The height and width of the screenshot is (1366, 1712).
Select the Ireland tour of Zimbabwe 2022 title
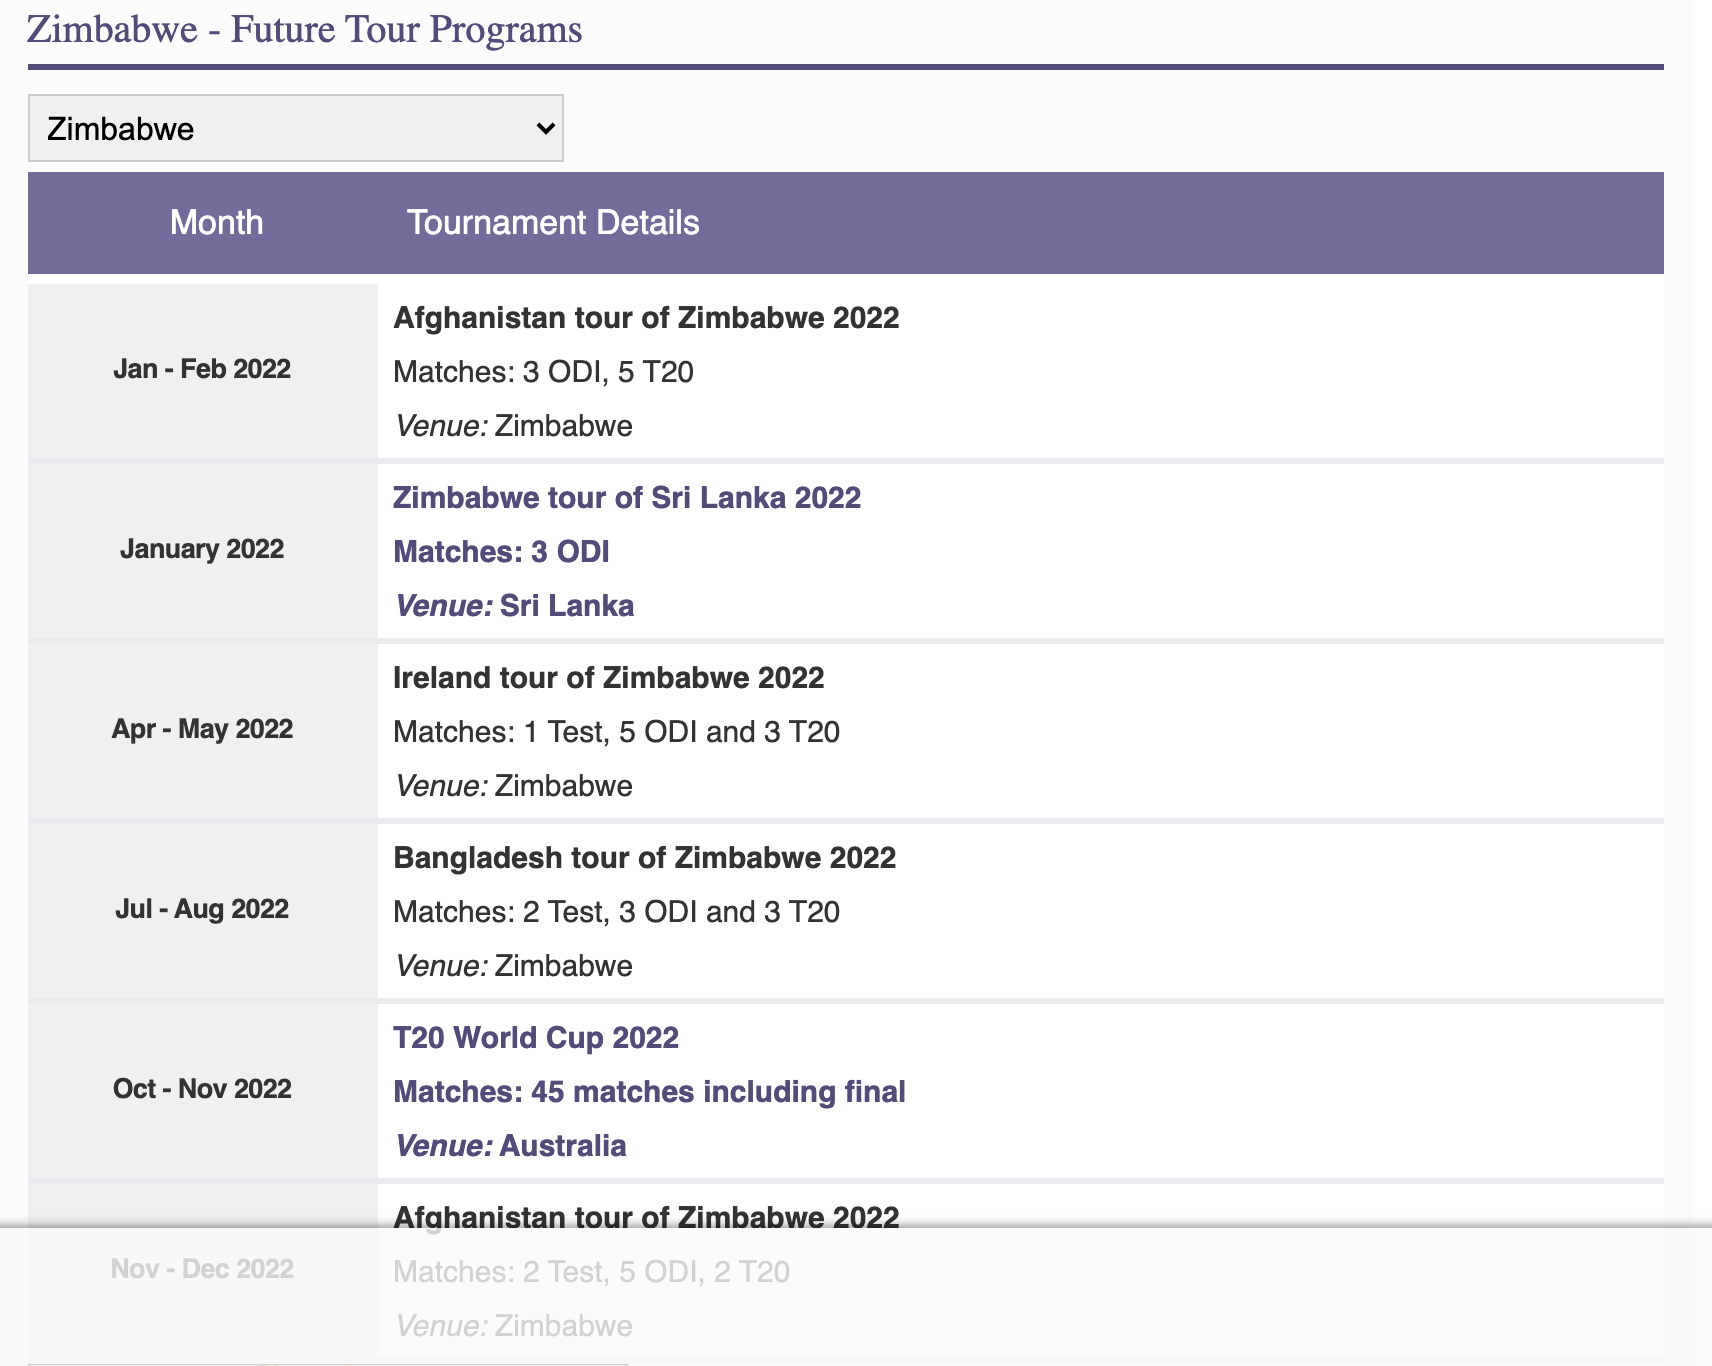[608, 678]
